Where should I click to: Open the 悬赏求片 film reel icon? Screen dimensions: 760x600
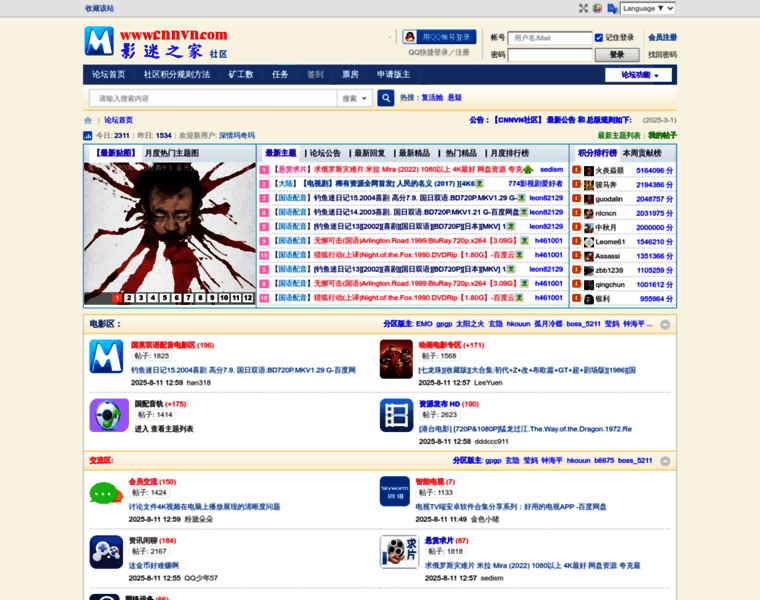point(399,552)
